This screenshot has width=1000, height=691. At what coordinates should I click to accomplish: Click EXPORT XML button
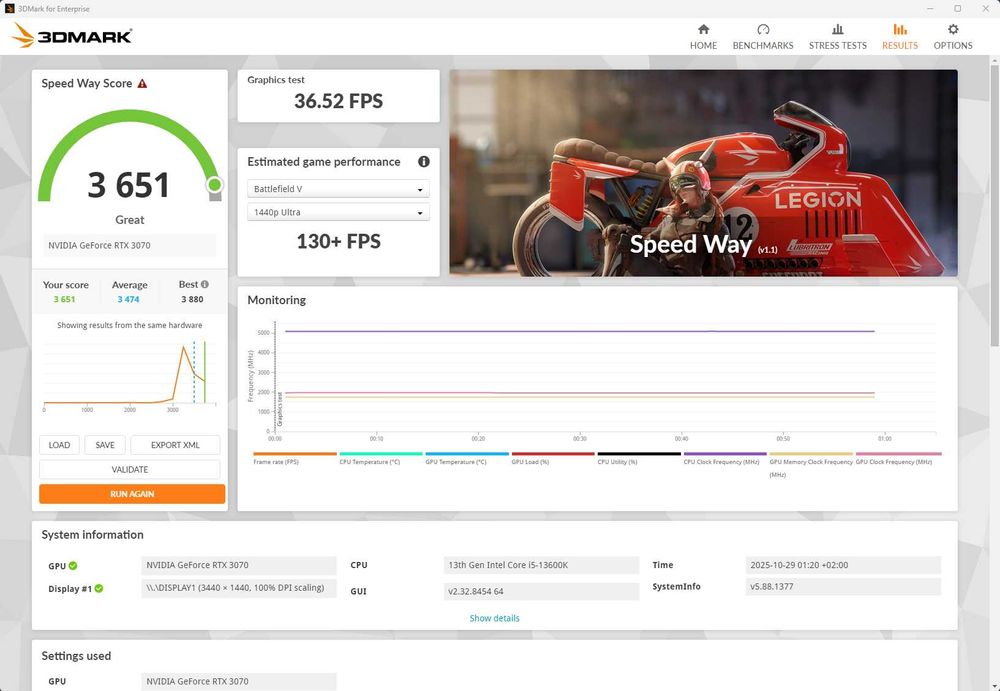[x=175, y=445]
